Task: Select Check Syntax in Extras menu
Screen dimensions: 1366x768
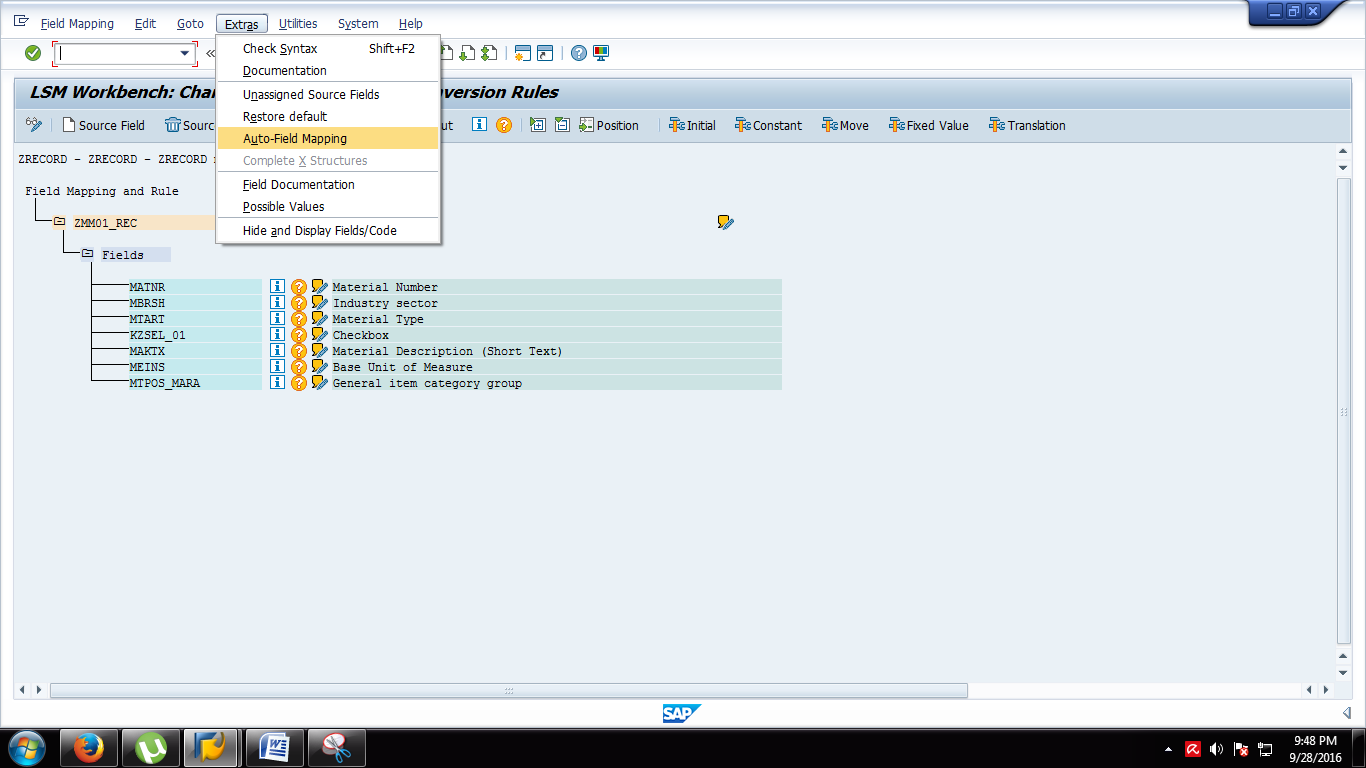Action: point(328,49)
